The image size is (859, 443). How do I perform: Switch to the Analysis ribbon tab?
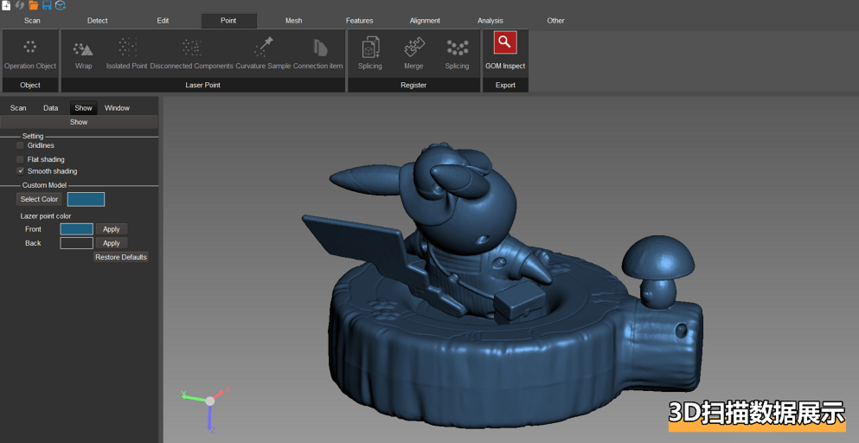click(x=490, y=21)
